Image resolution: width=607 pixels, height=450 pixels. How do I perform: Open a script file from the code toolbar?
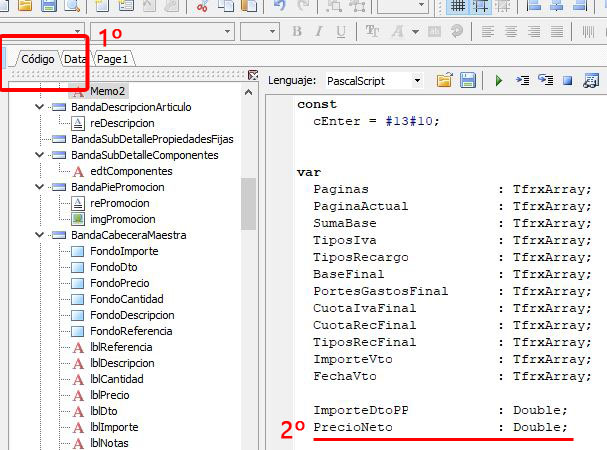(444, 80)
